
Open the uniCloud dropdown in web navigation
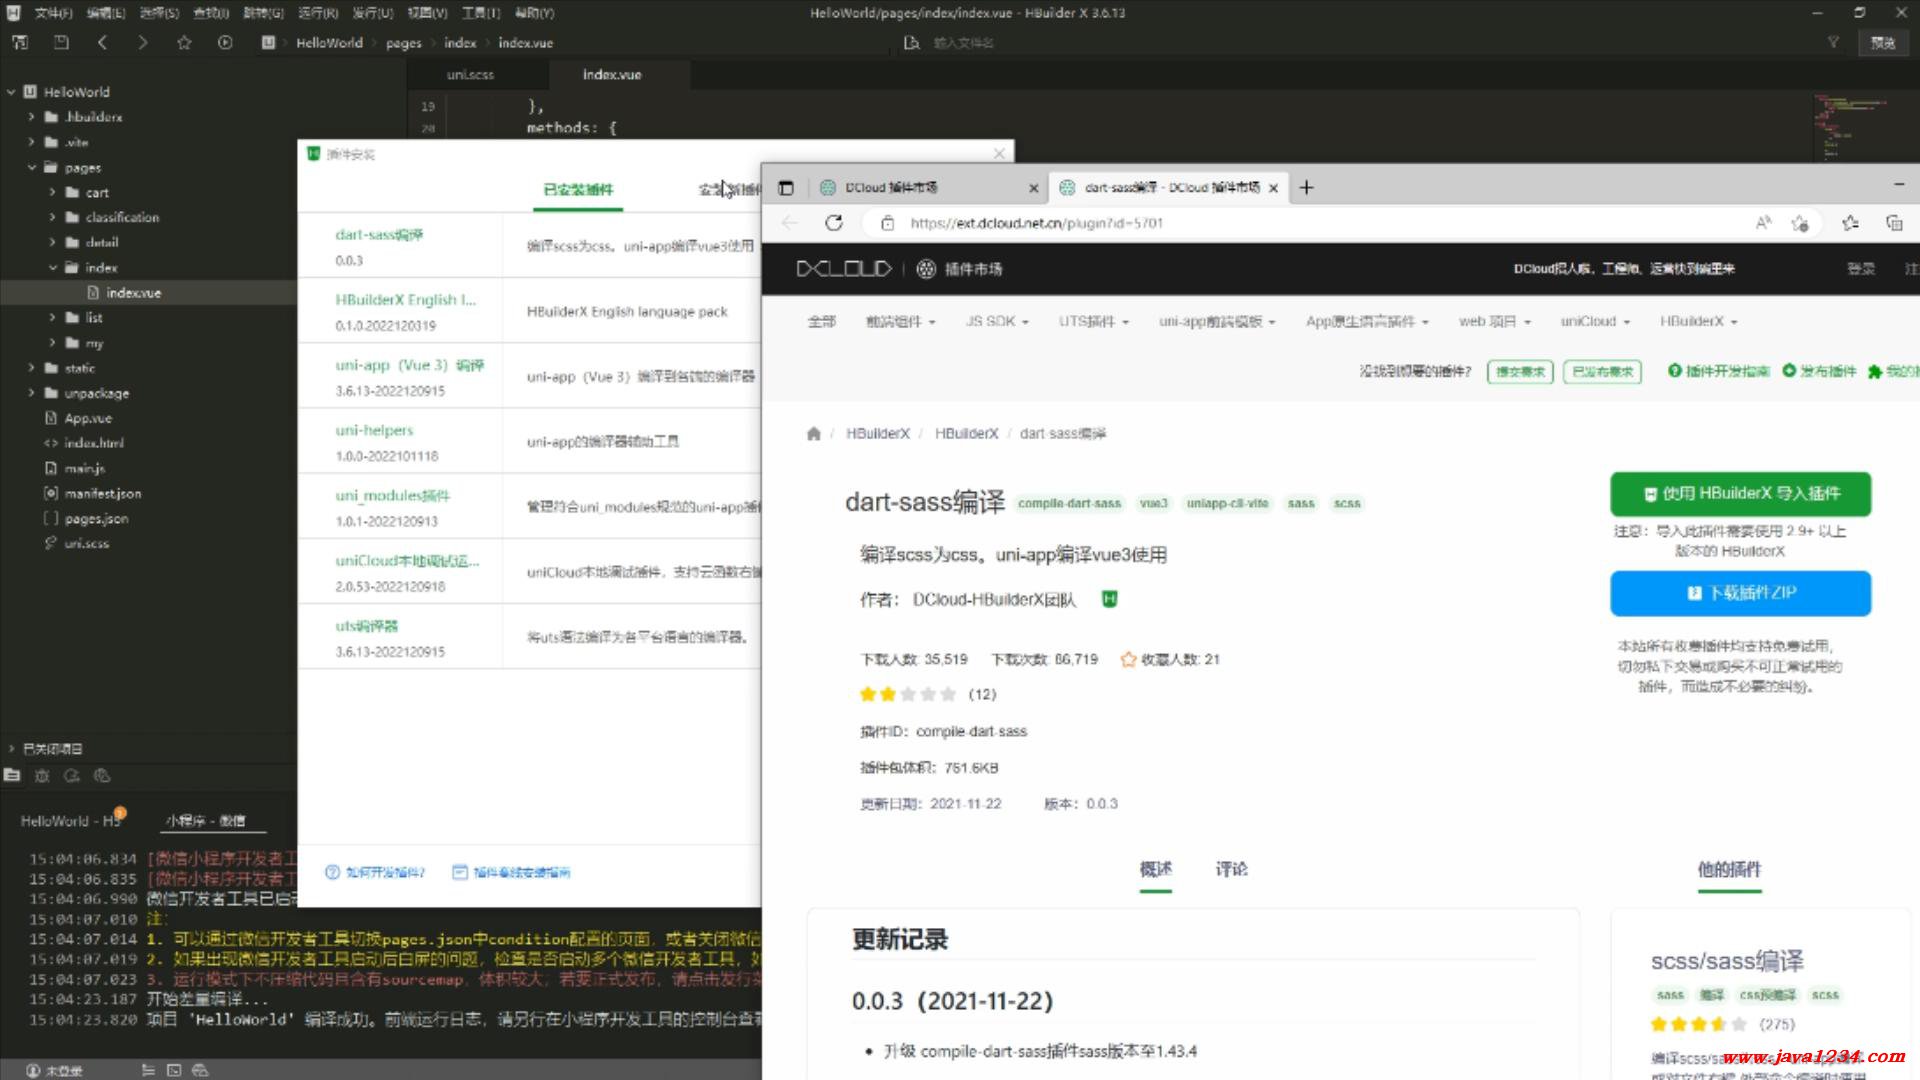click(x=1595, y=321)
